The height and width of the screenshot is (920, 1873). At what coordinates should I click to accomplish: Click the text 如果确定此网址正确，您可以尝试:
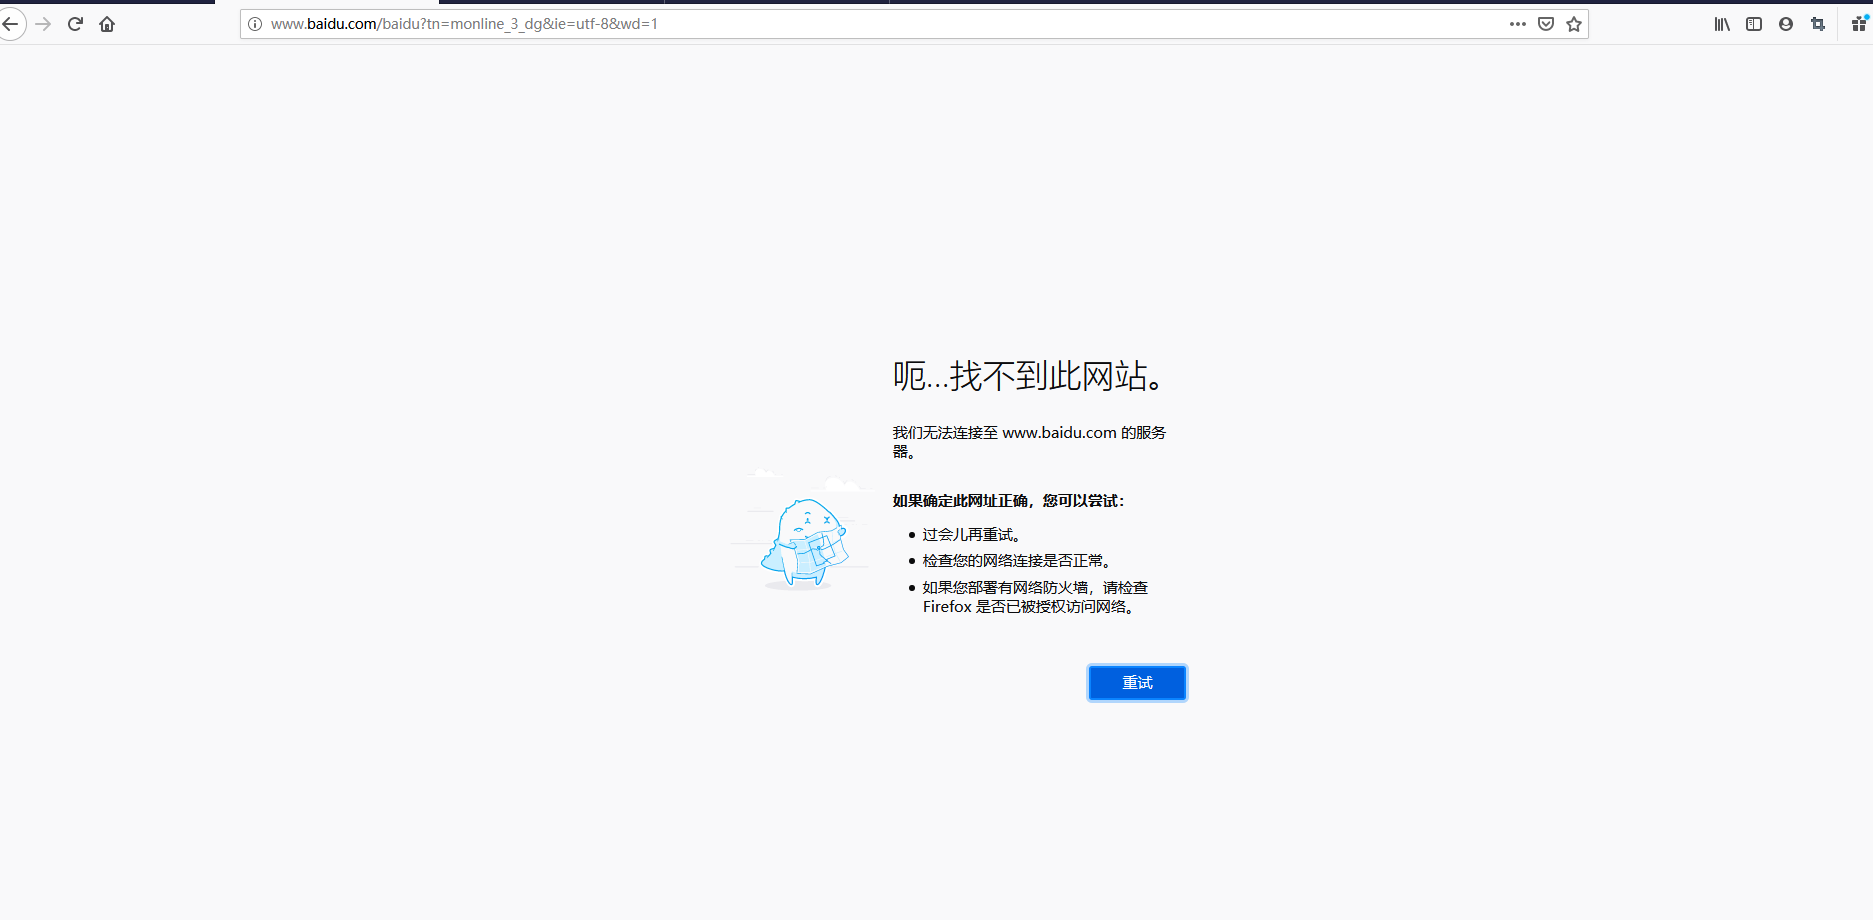[1008, 501]
